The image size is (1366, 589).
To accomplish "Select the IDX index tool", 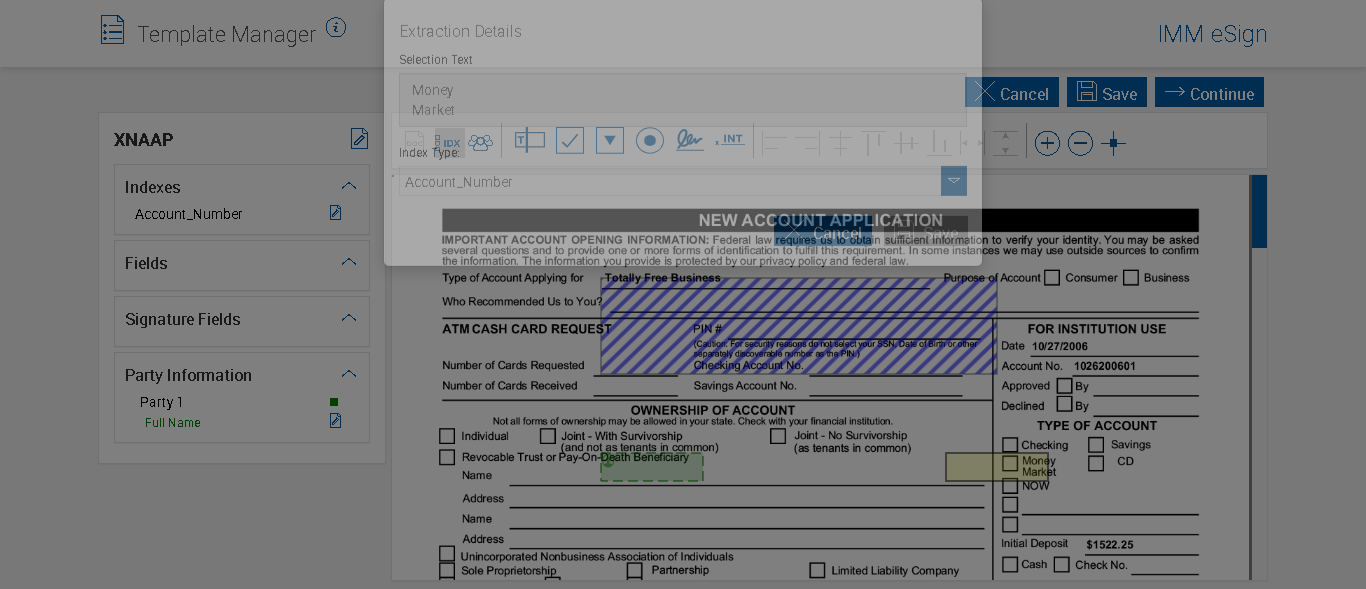I will (x=450, y=143).
